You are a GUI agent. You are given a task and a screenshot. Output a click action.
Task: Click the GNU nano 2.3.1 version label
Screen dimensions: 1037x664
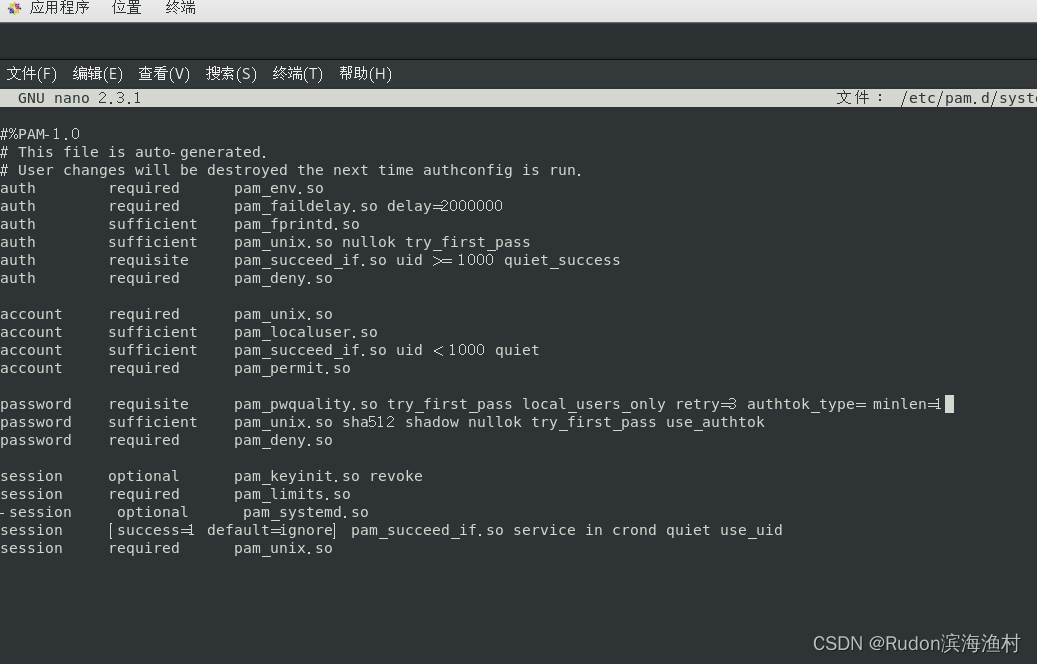click(x=78, y=98)
